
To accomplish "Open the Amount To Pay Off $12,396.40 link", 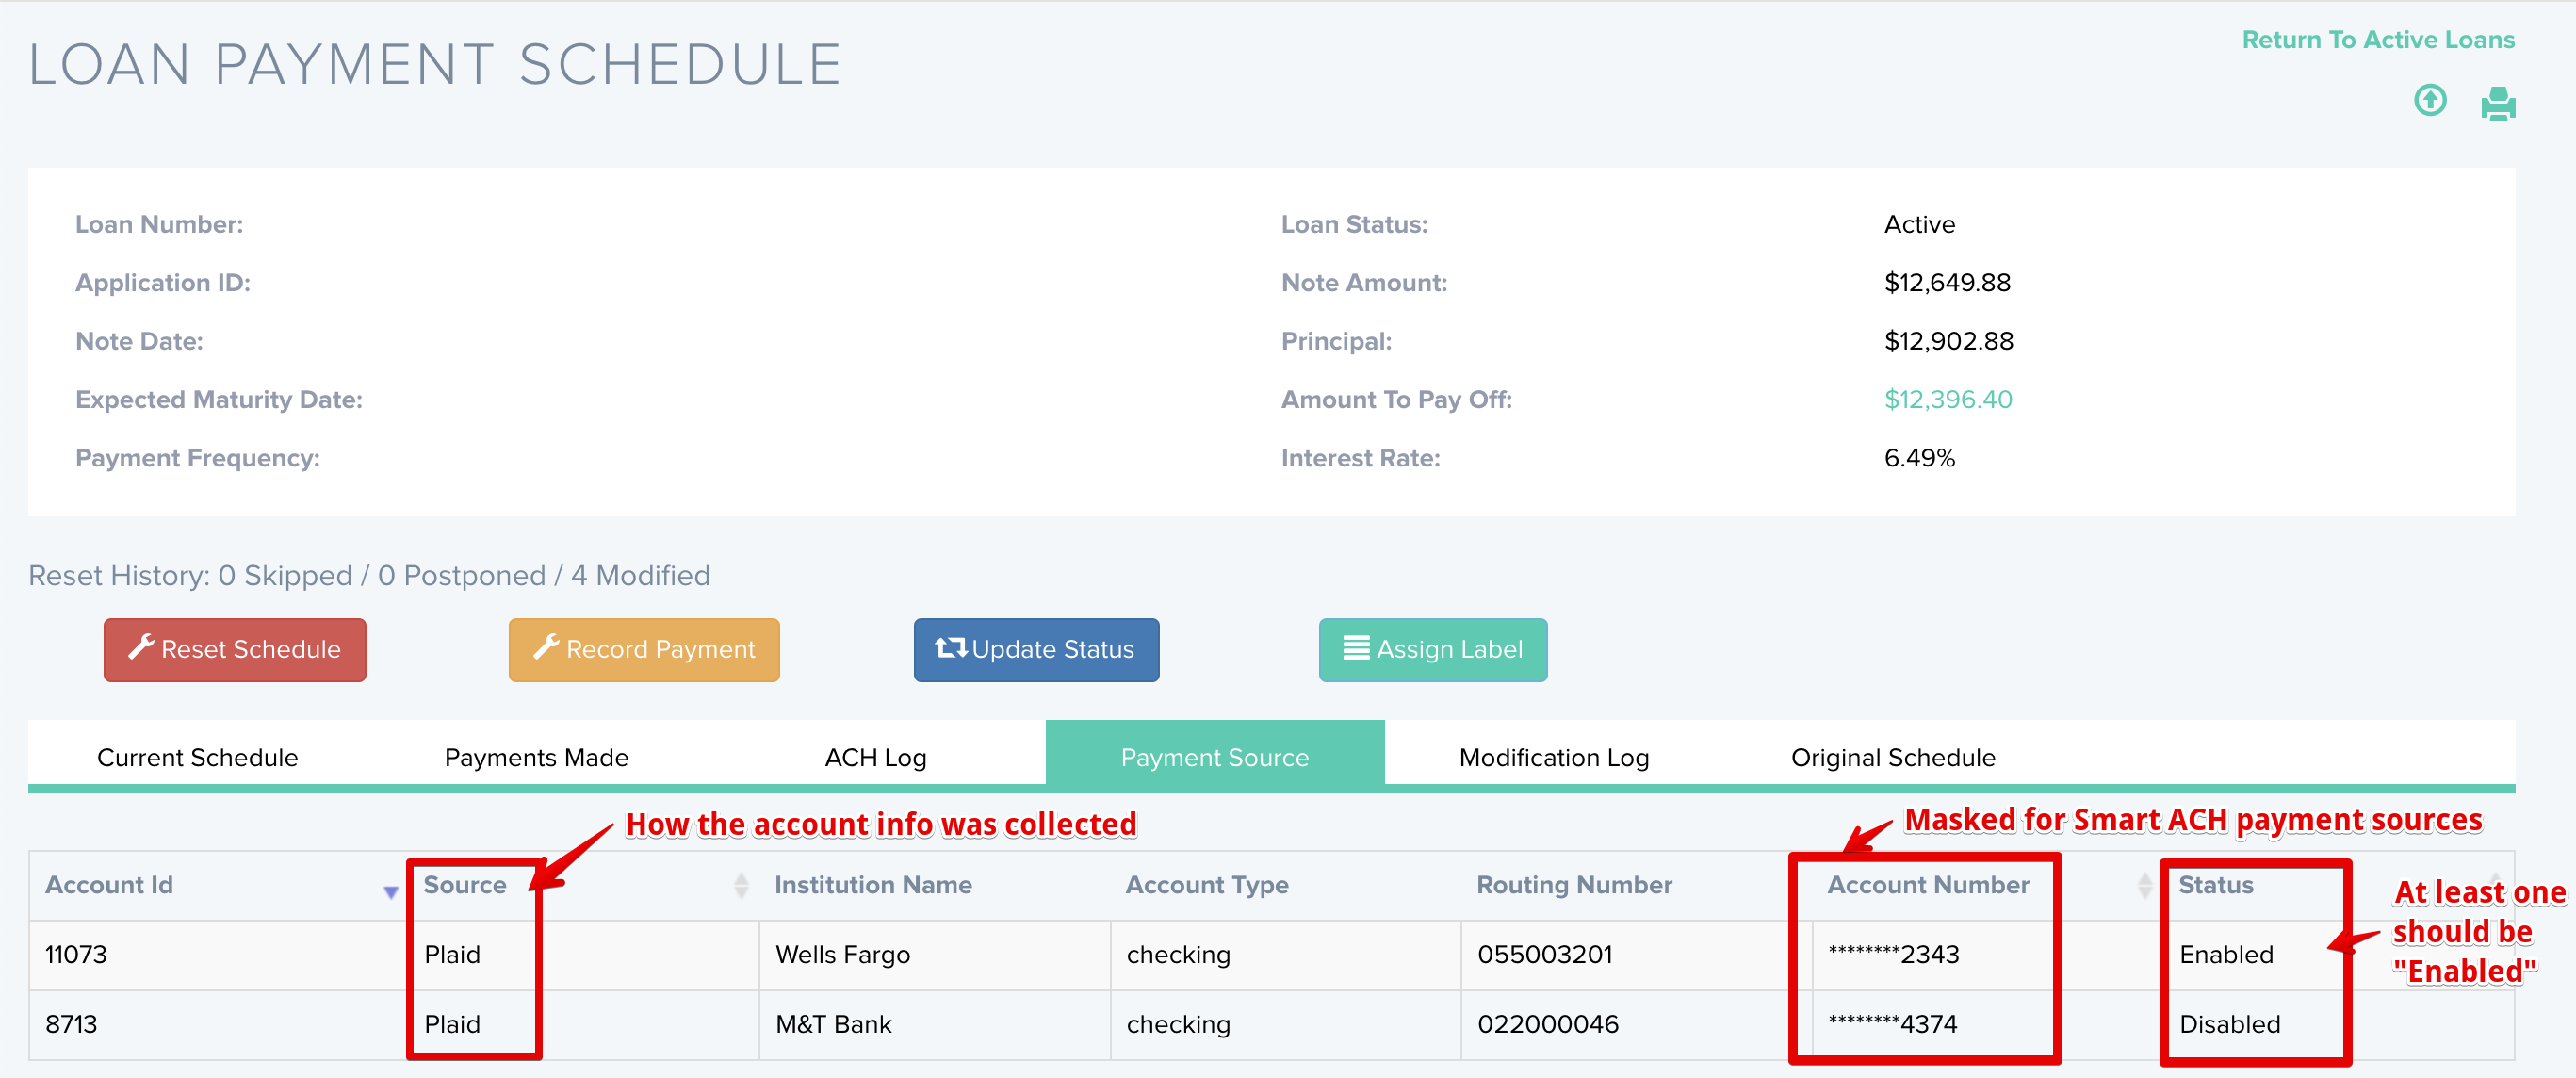I will (1947, 400).
